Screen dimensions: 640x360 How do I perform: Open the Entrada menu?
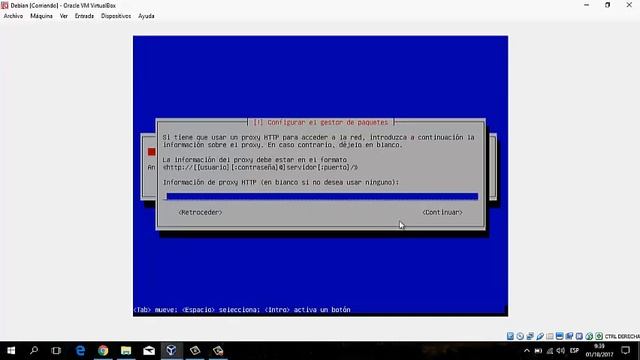point(84,16)
